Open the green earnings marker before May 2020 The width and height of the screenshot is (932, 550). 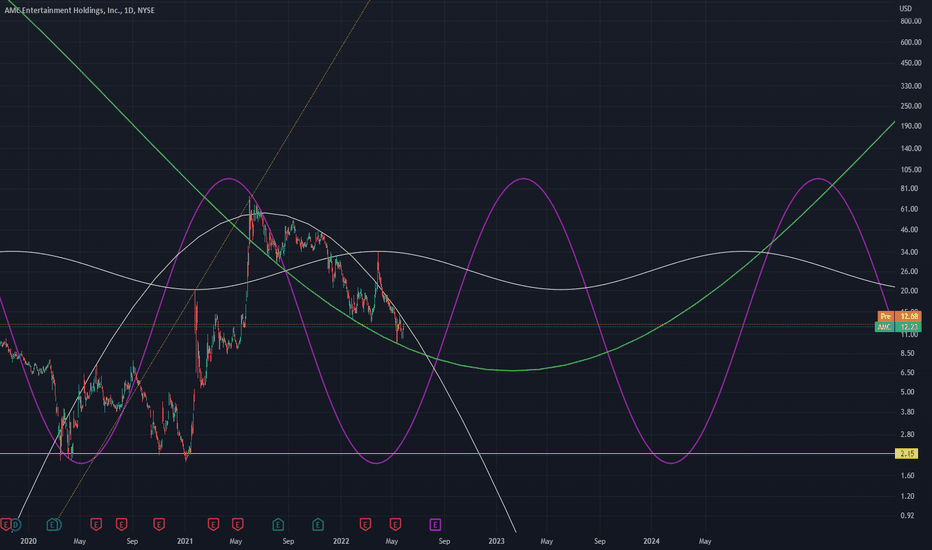[x=53, y=524]
